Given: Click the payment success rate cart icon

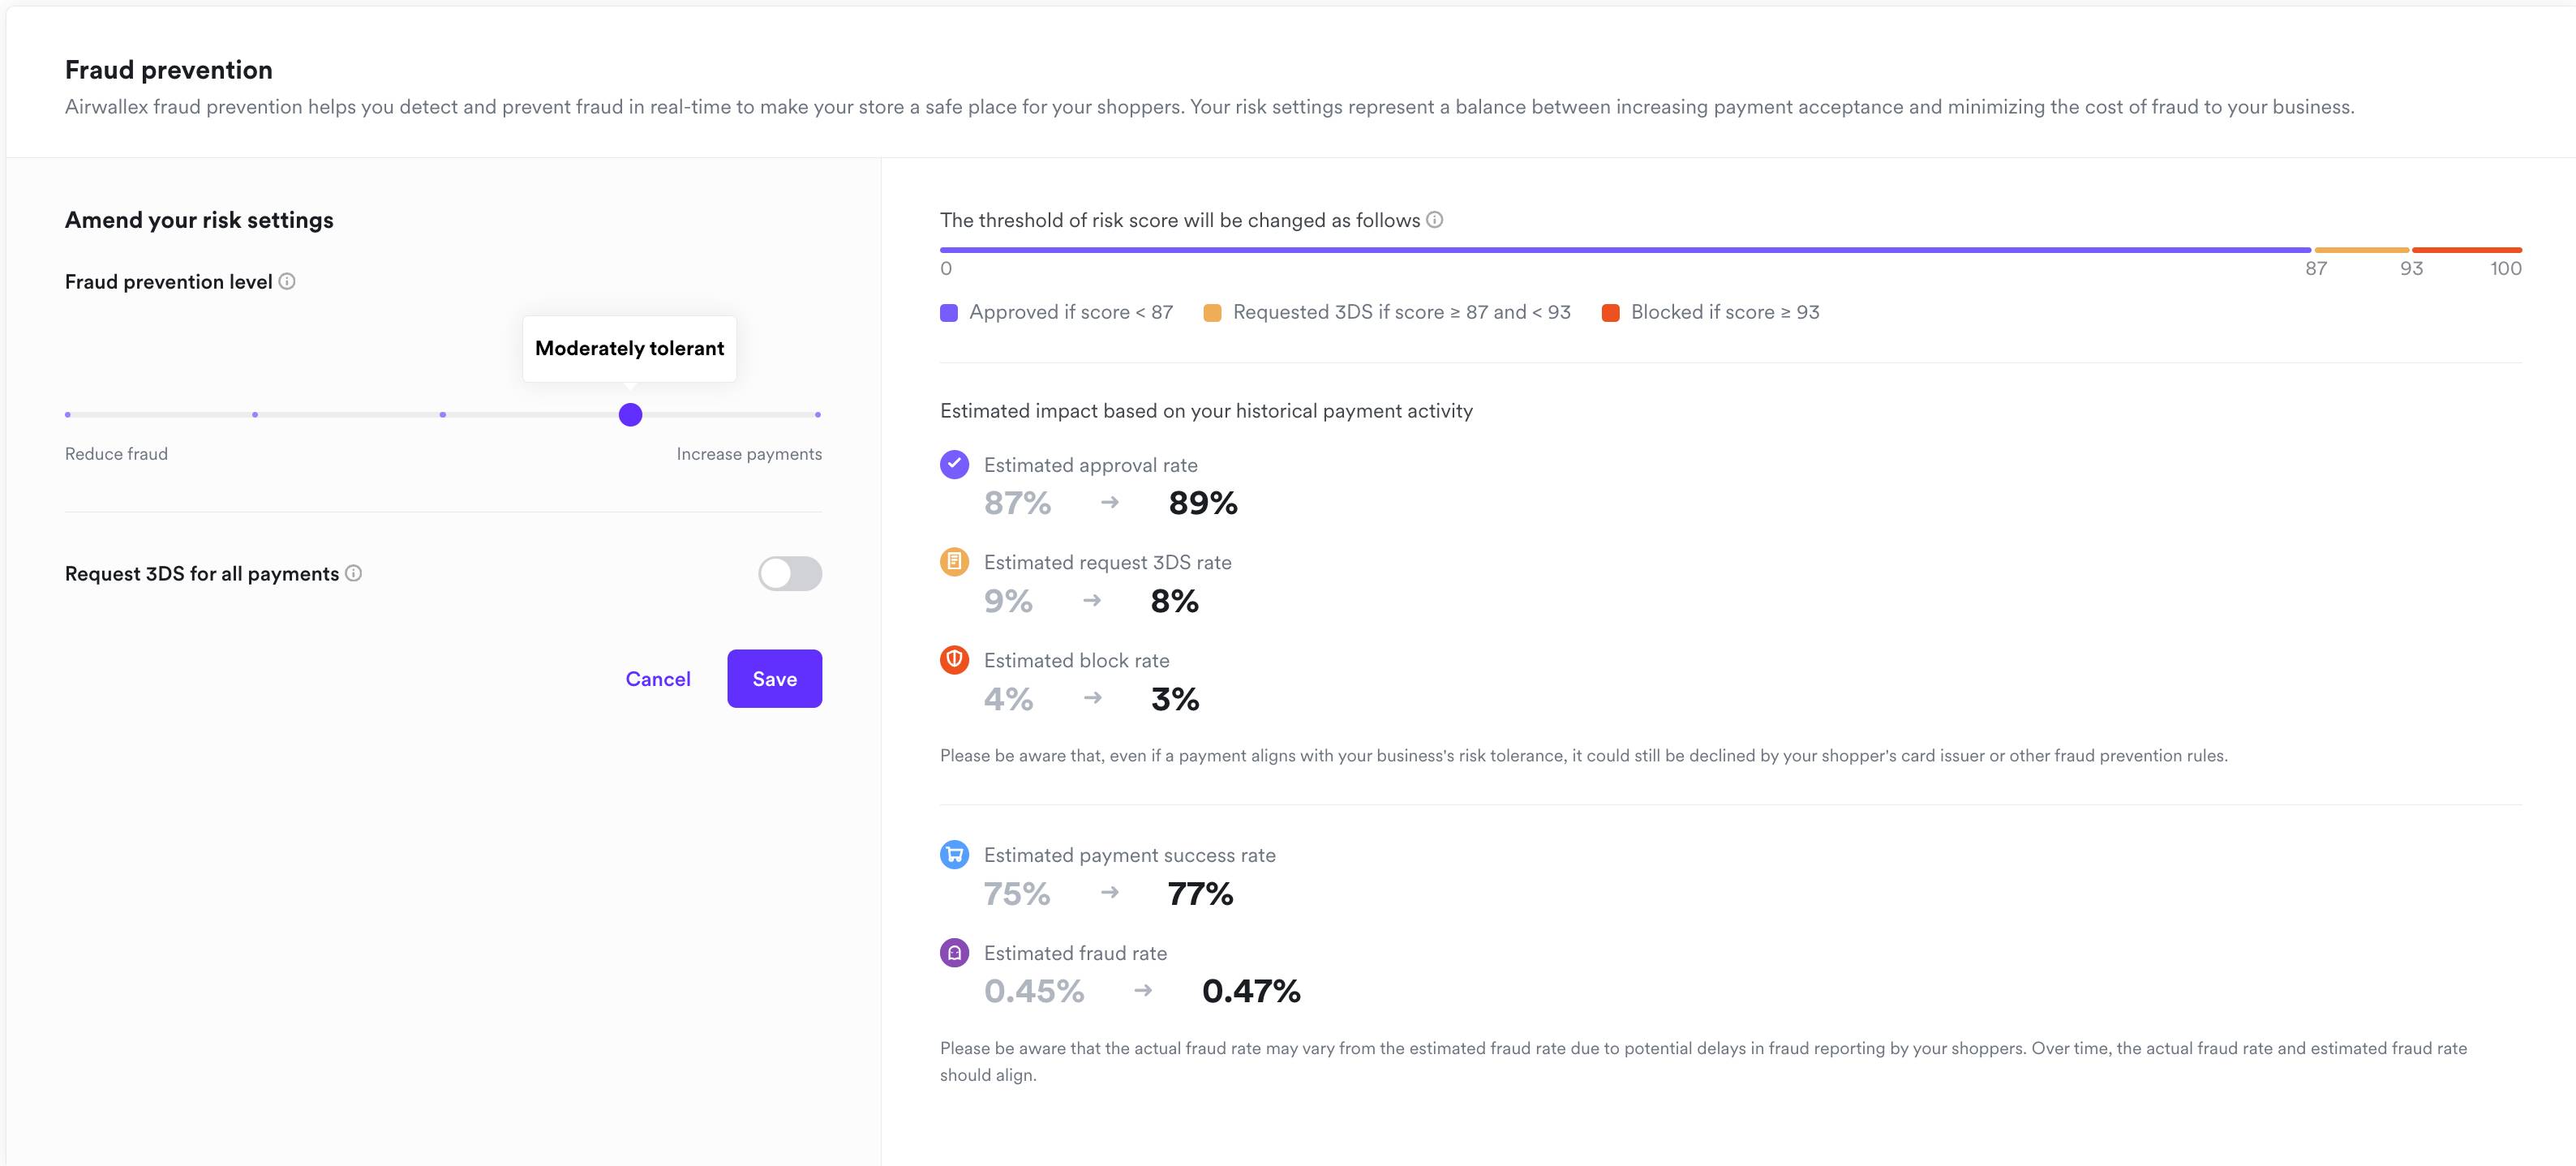Looking at the screenshot, I should (954, 855).
